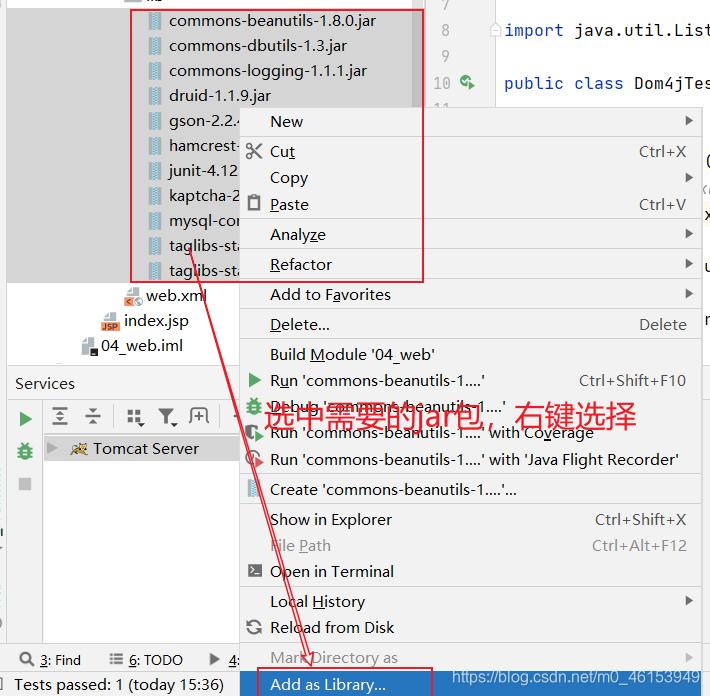Choose Run 'commons-beanutils-1....' with Coverage
The height and width of the screenshot is (696, 710).
click(x=470, y=433)
